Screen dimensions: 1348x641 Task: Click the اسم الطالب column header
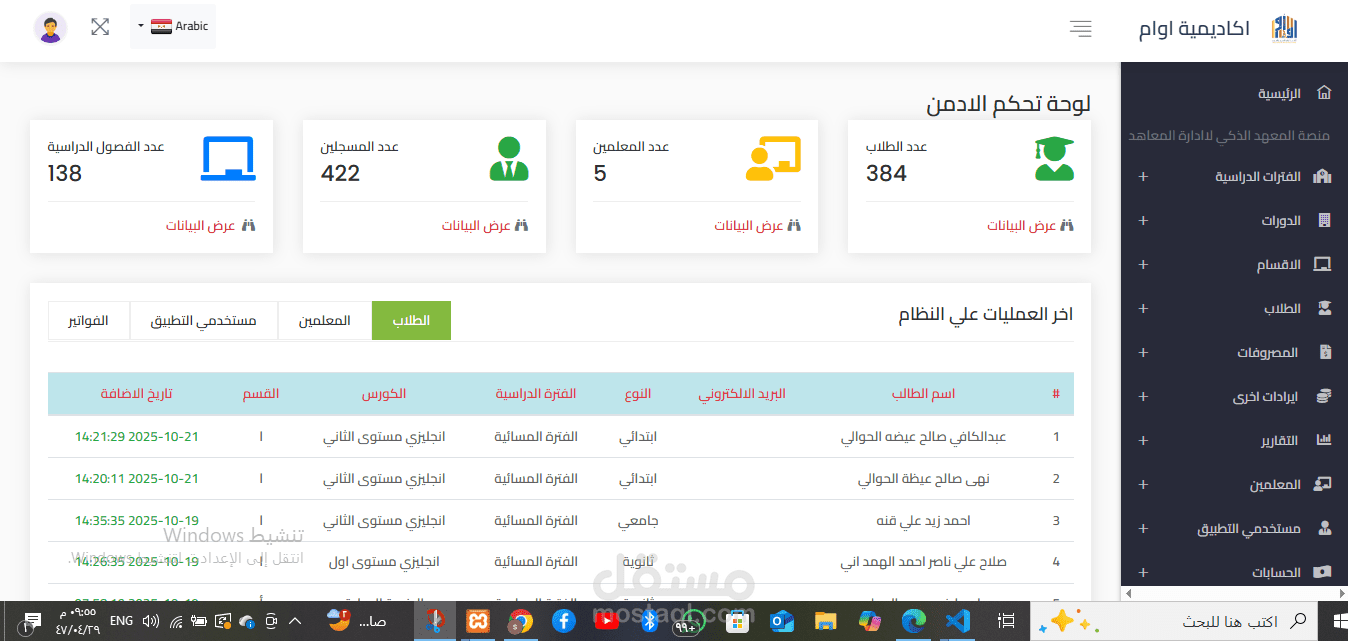924,394
